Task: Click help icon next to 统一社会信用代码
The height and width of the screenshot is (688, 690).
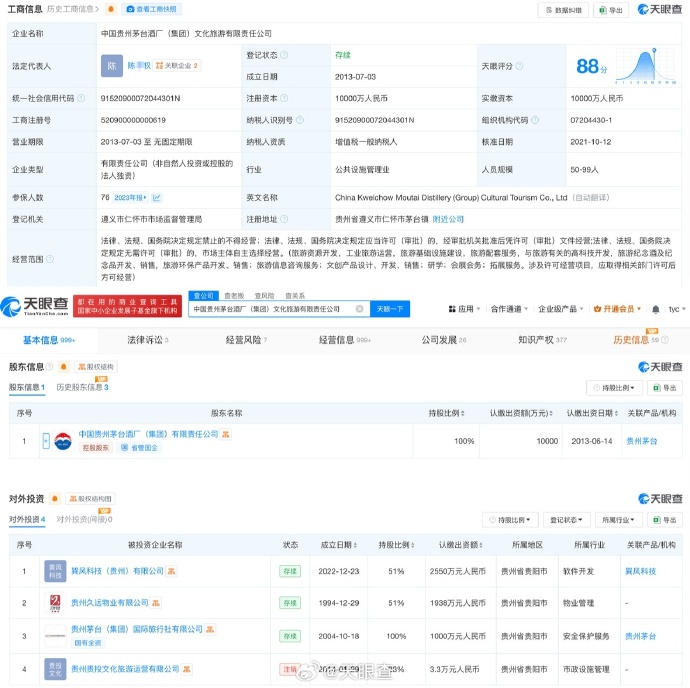Action: coord(81,98)
